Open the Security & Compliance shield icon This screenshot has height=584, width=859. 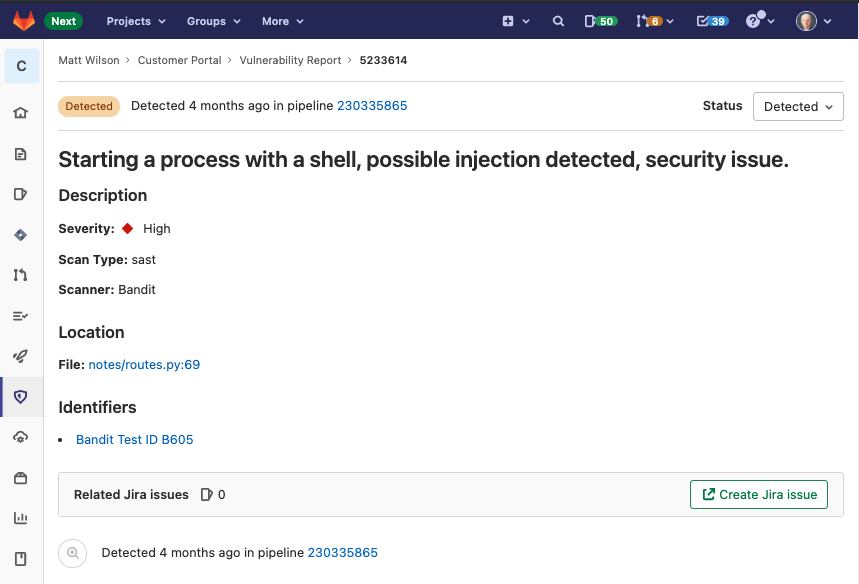click(21, 397)
